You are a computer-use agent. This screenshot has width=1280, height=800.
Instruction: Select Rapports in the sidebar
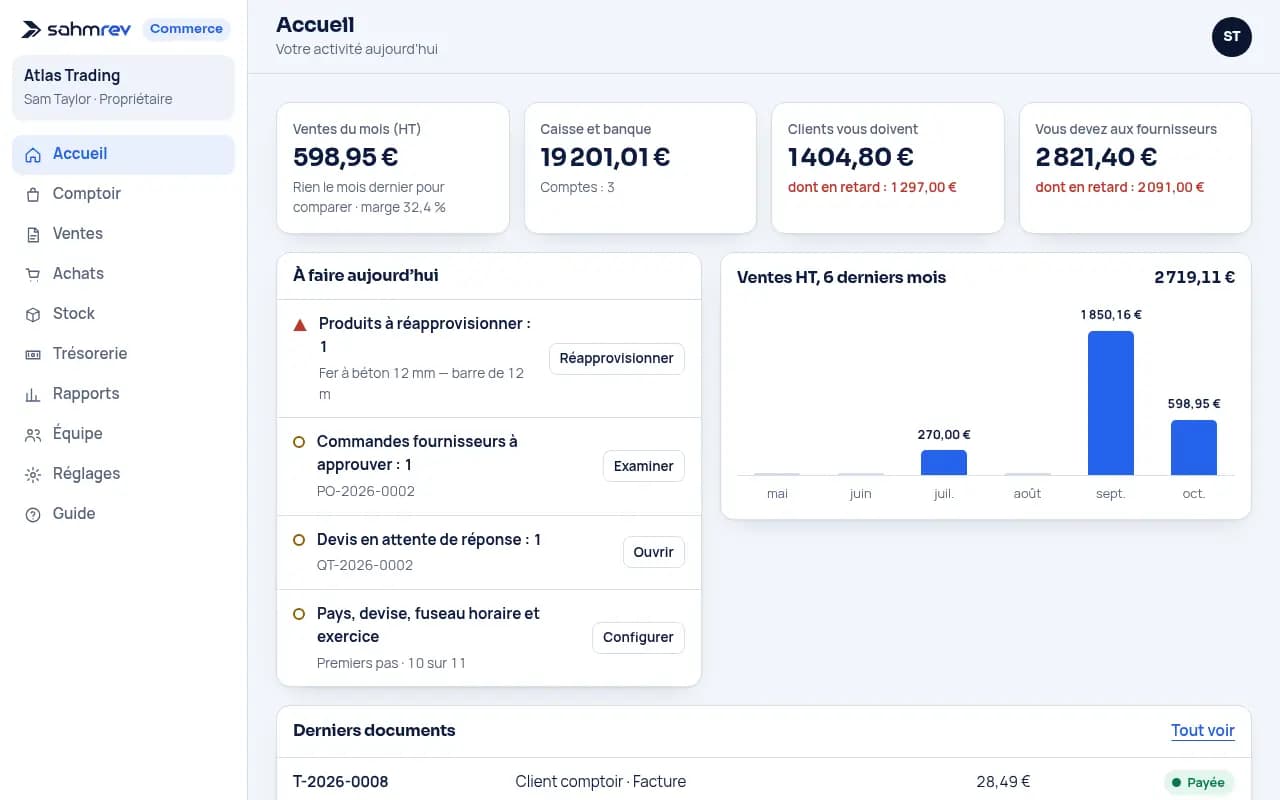click(124, 394)
